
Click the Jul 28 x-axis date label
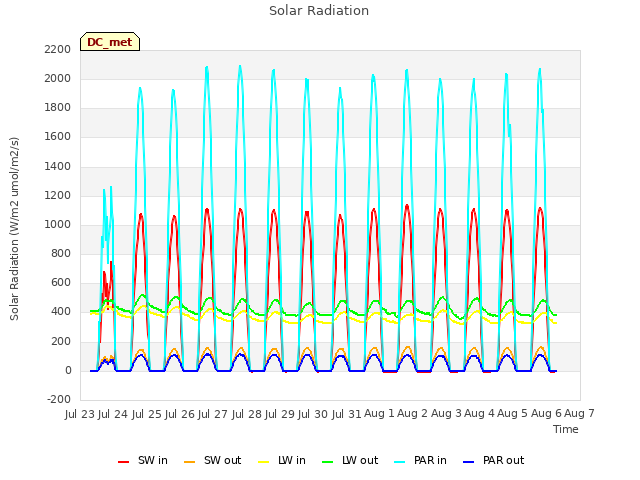click(x=247, y=414)
